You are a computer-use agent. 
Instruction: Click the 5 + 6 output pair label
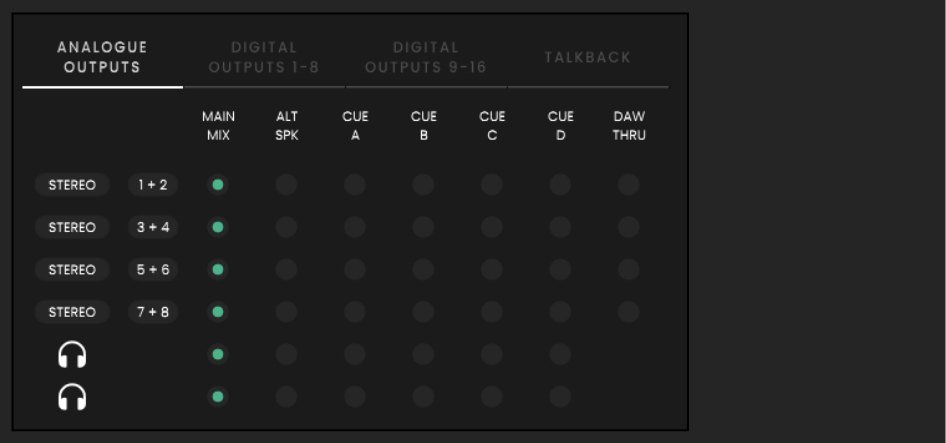pos(153,269)
